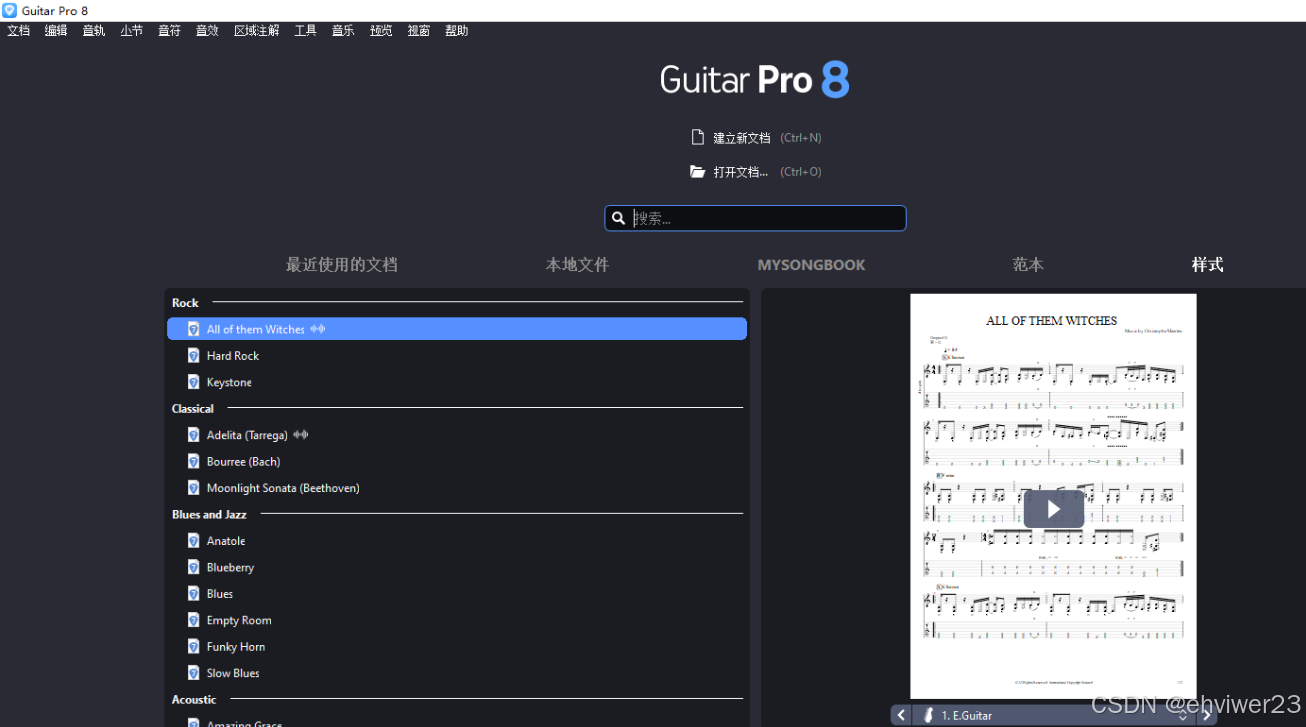1306x727 pixels.
Task: Click the Guitar Pro 8 title bar app icon
Action: [9, 10]
